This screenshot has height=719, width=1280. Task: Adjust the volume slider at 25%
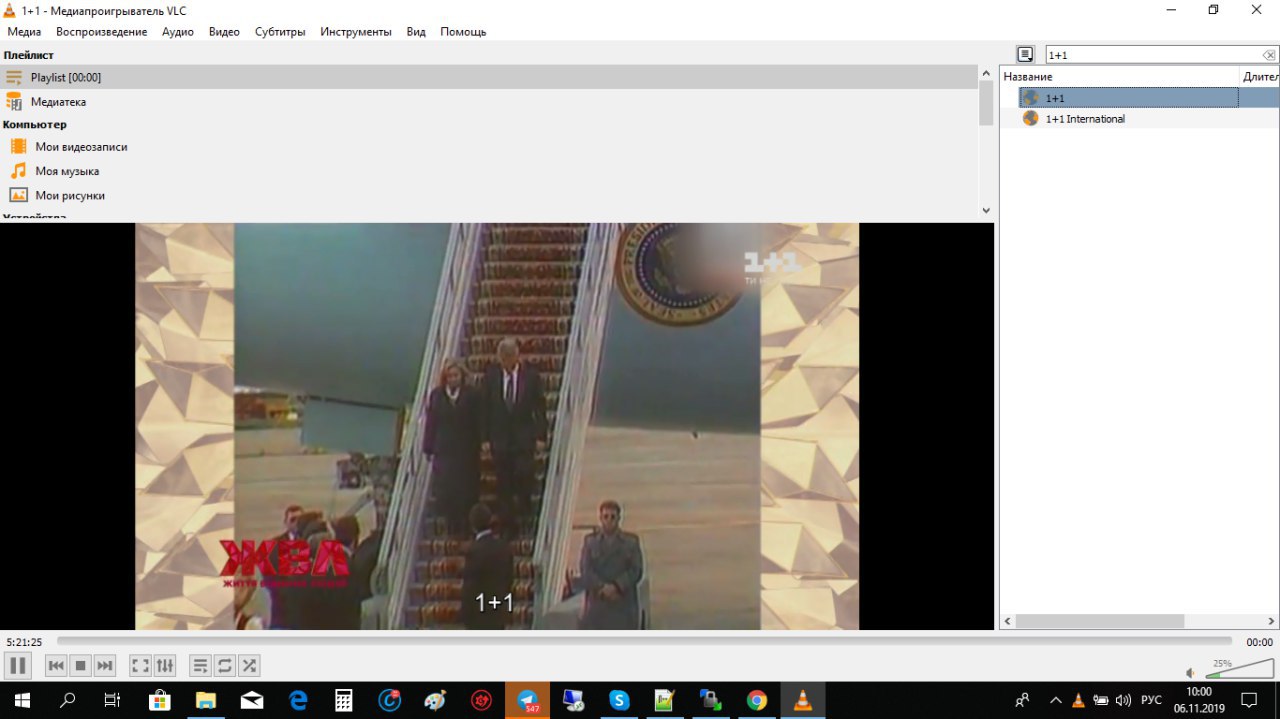tap(1238, 669)
